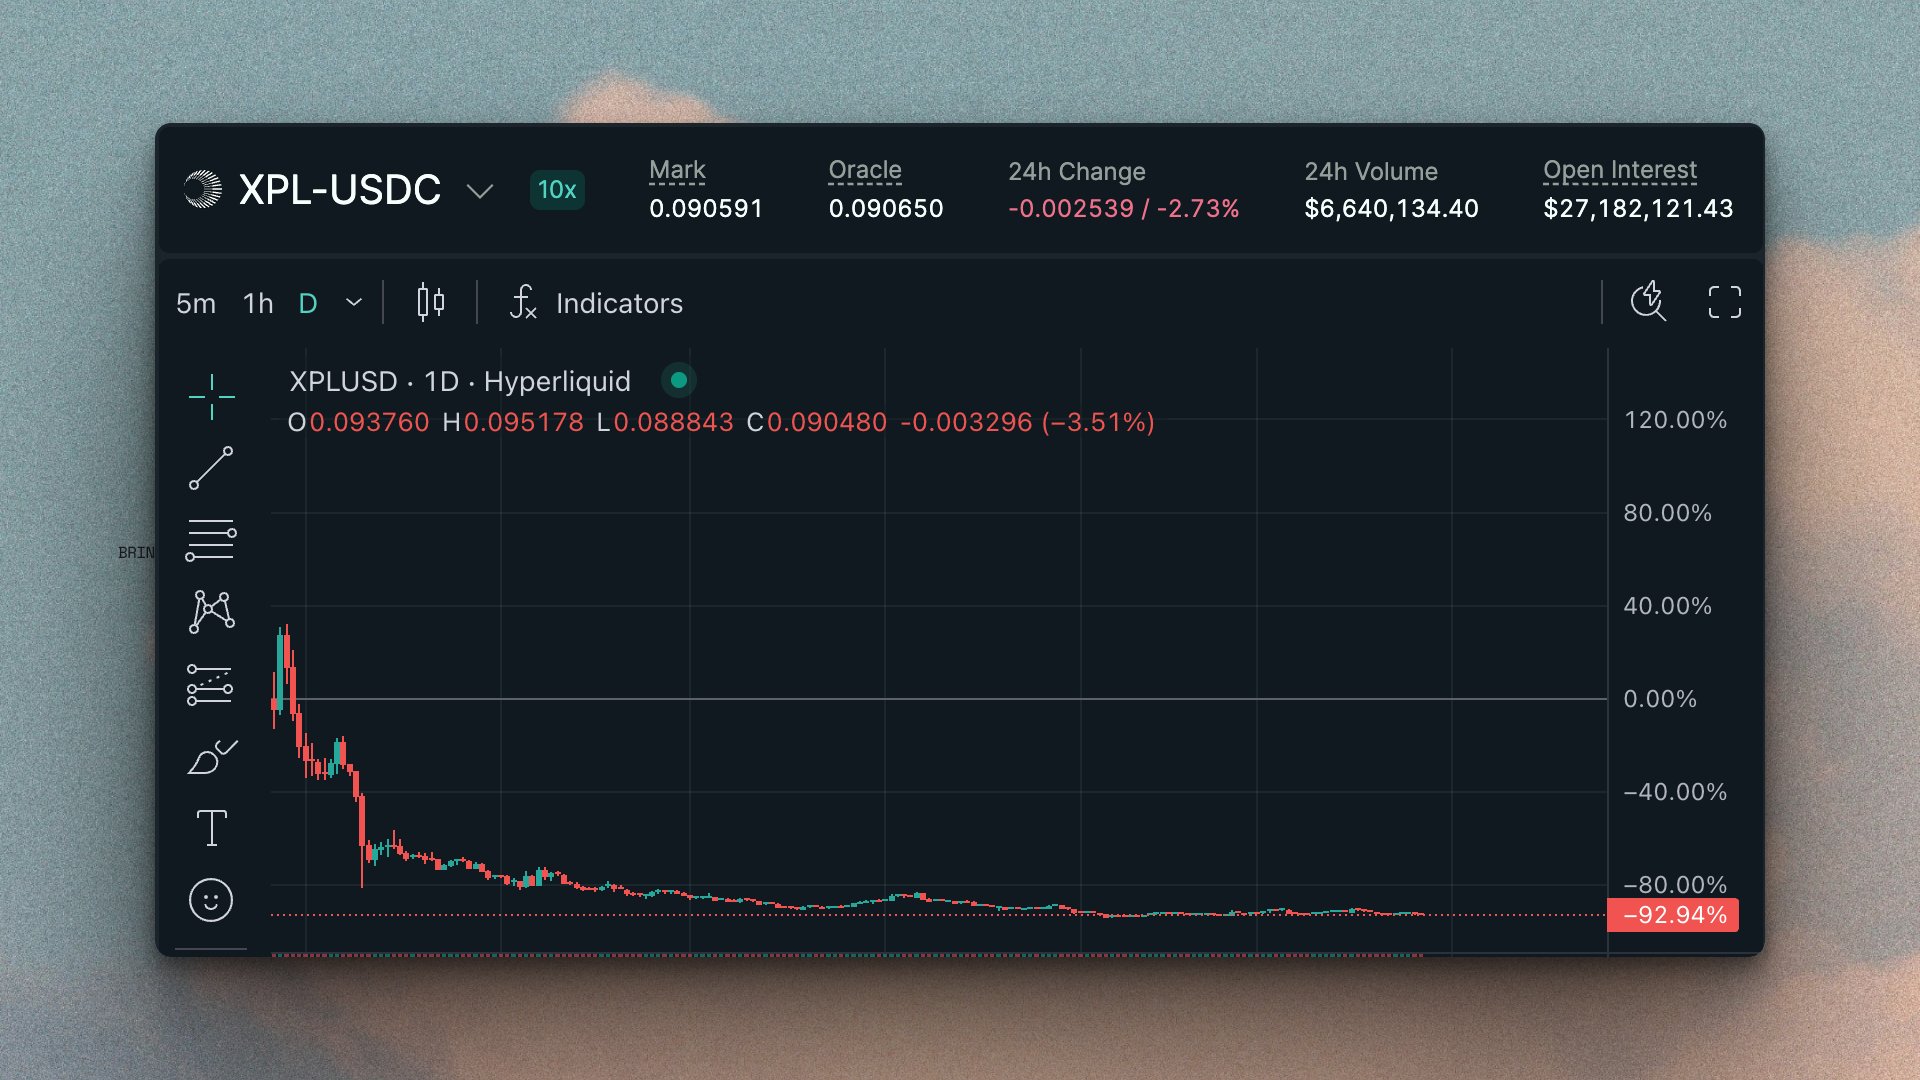This screenshot has height=1080, width=1920.
Task: Select the Text annotation tool
Action: [211, 828]
